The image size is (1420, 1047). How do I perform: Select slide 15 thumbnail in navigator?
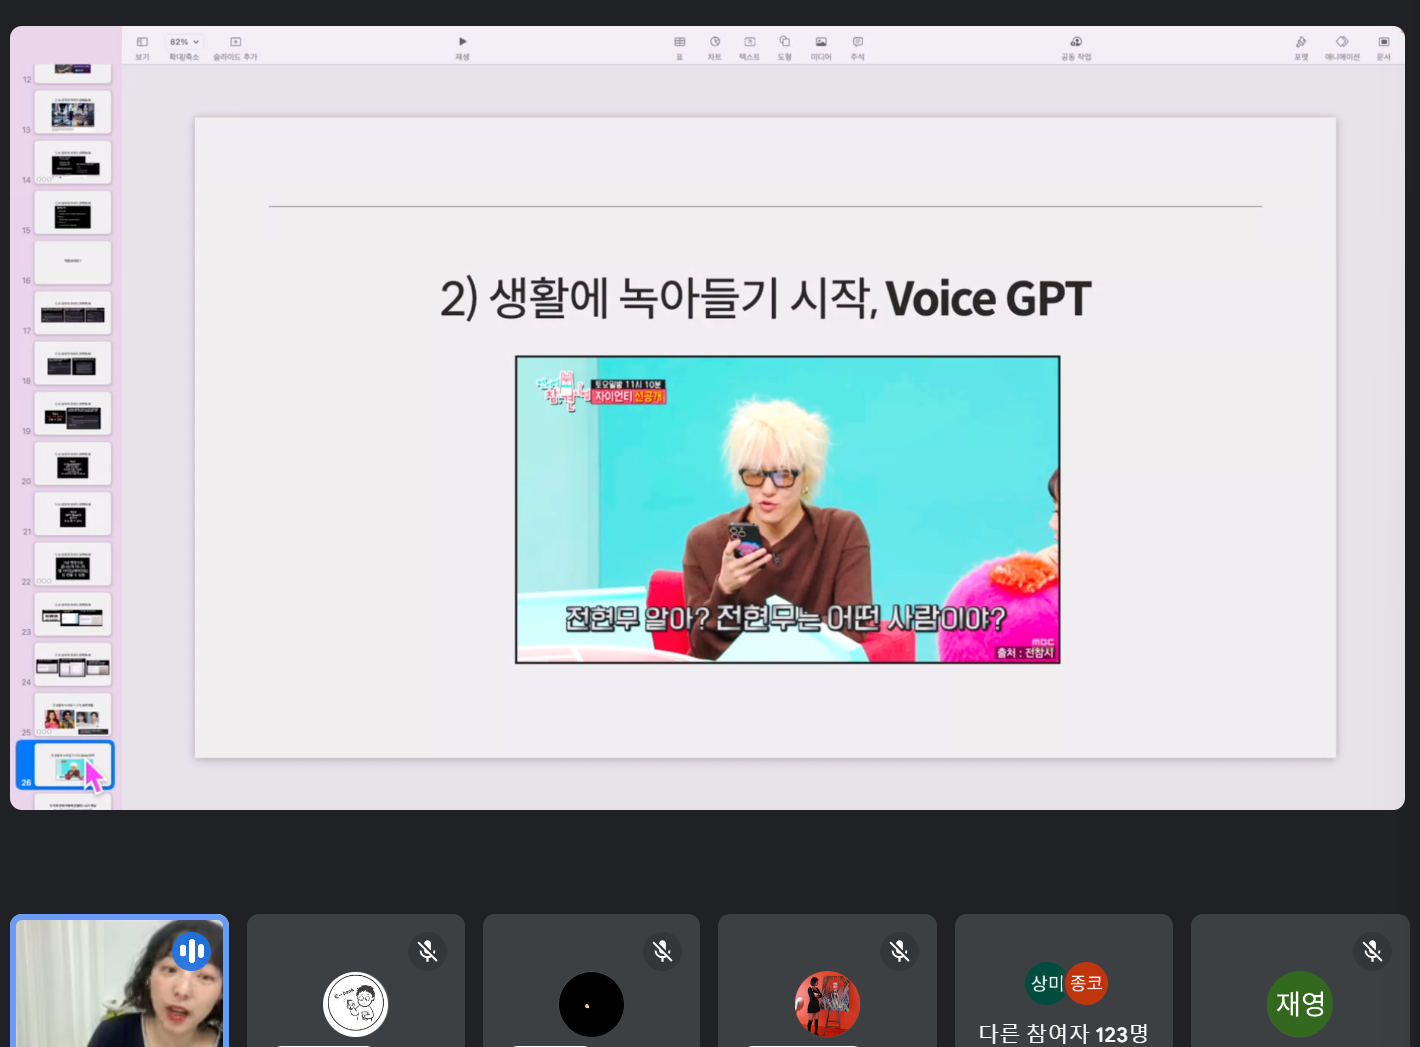73,212
